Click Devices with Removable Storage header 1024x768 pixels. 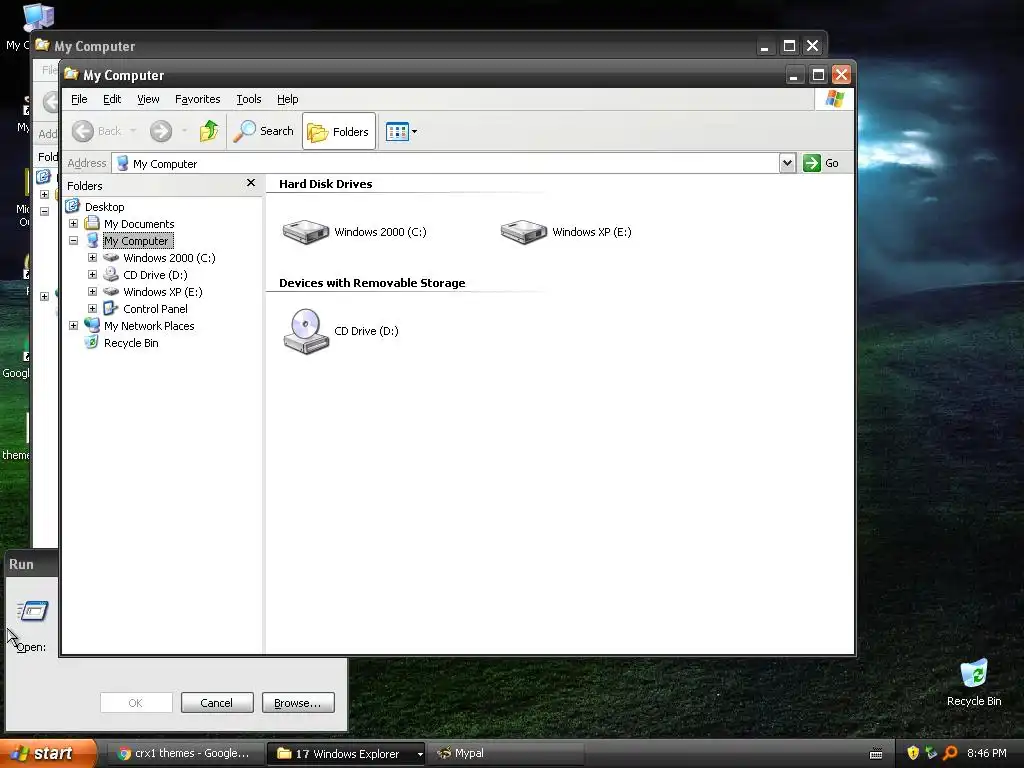tap(372, 283)
